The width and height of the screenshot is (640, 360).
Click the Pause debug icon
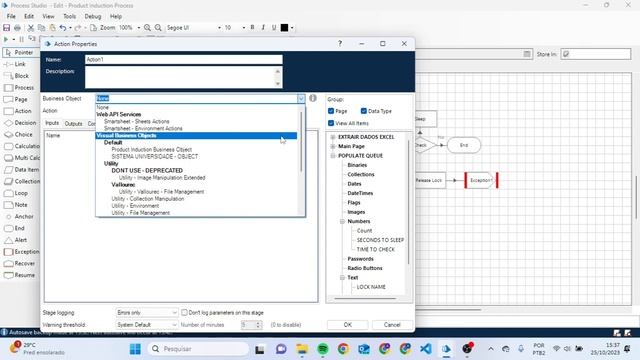click(x=21, y=39)
